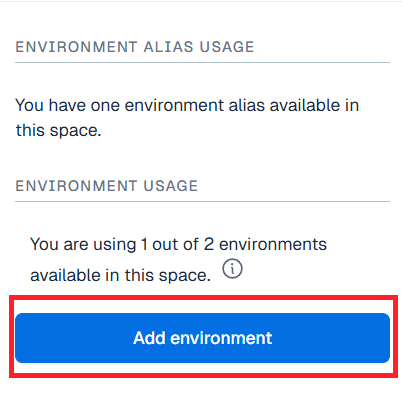Click the environment alias availability paragraph
This screenshot has height=400, width=402.
(187, 118)
